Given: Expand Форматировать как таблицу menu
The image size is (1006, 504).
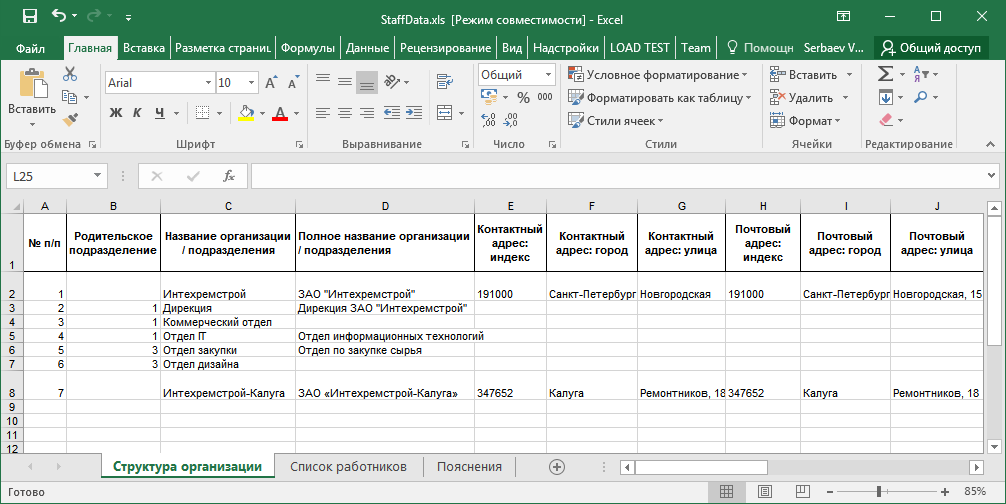Looking at the screenshot, I should tap(660, 97).
